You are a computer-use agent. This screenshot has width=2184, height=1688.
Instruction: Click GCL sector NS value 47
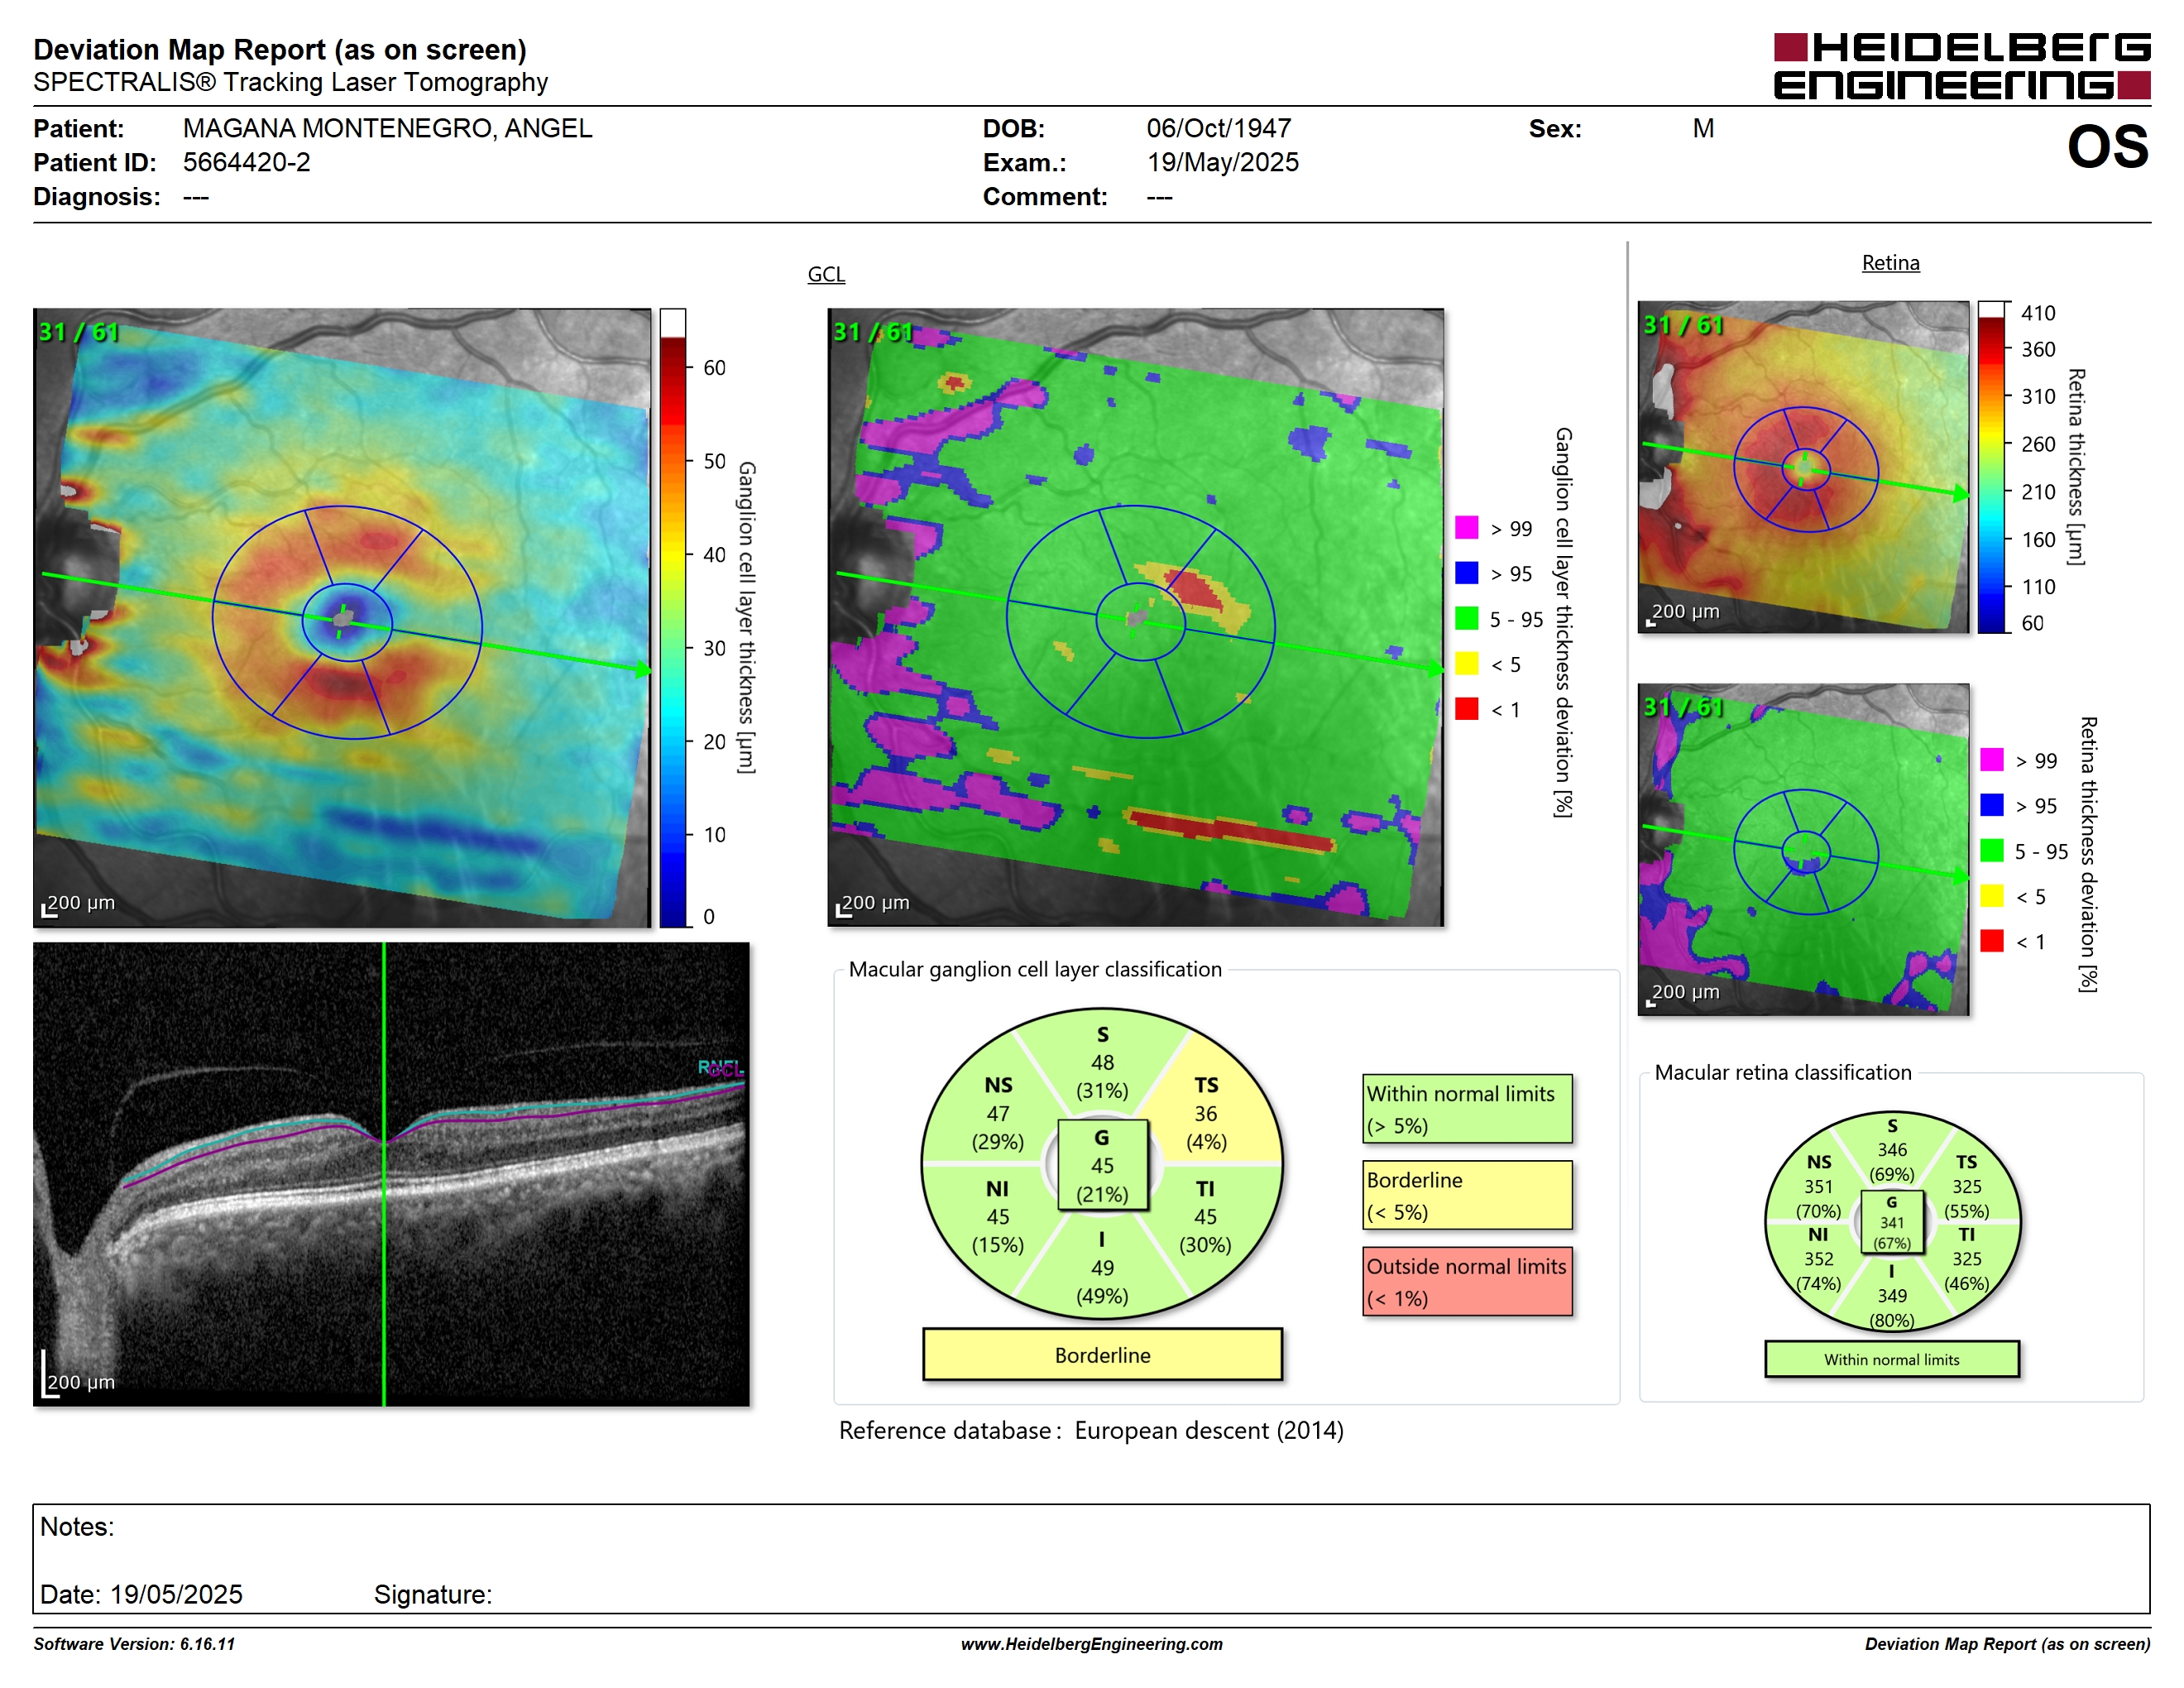click(997, 1113)
